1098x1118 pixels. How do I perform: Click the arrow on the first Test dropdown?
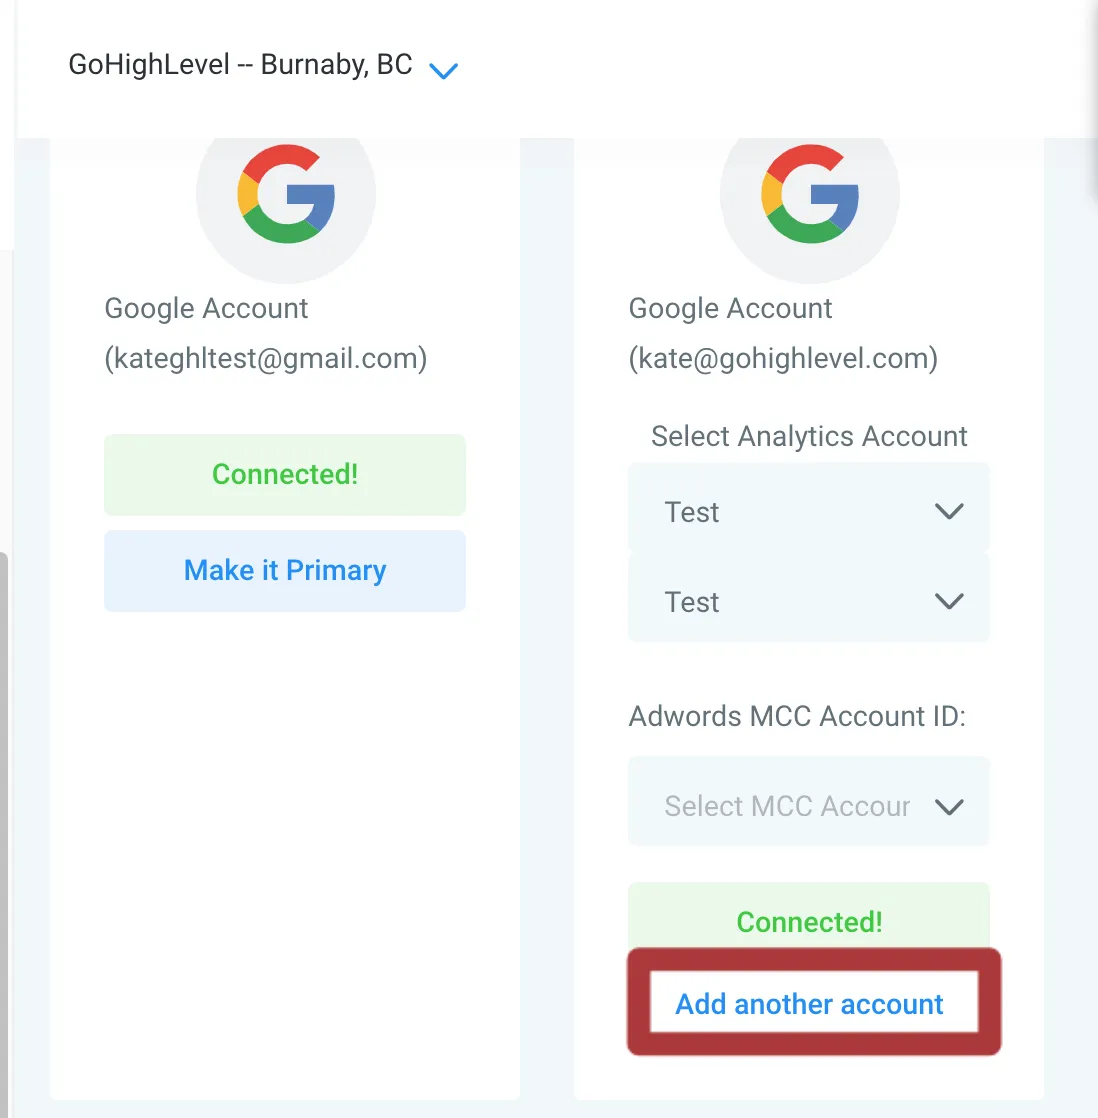(x=949, y=511)
